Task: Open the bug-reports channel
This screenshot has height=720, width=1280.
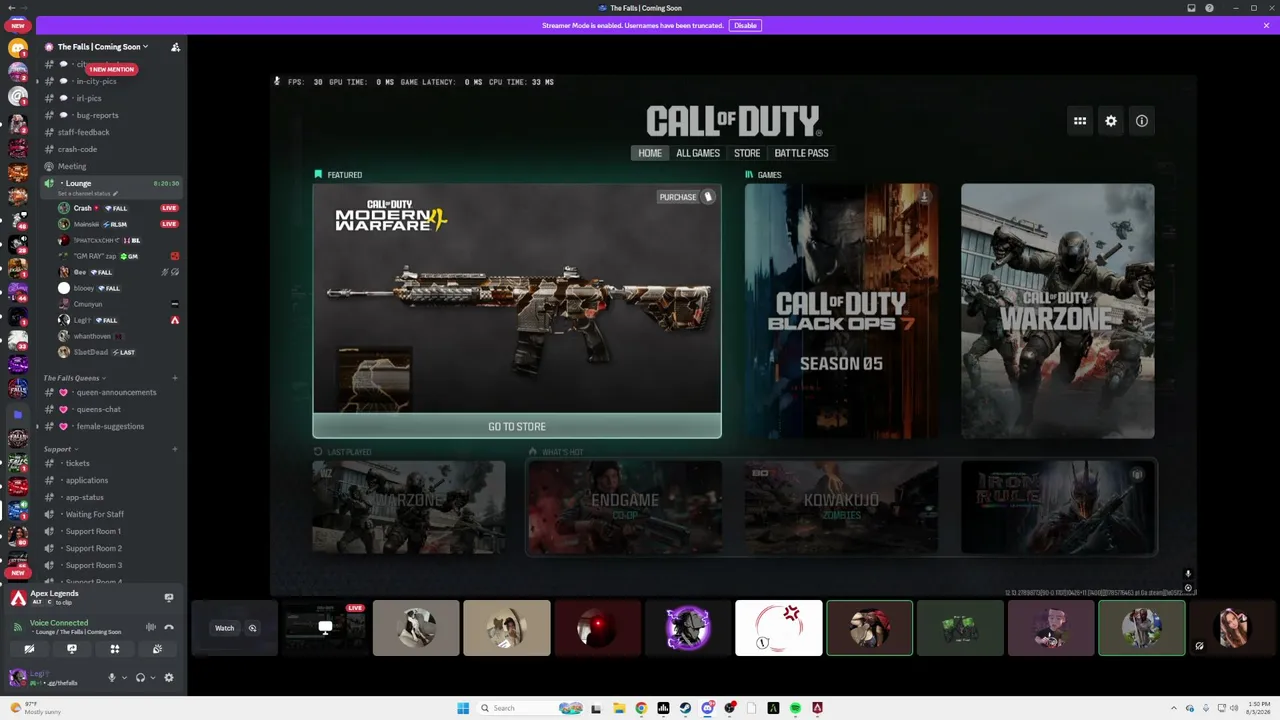Action: point(98,115)
